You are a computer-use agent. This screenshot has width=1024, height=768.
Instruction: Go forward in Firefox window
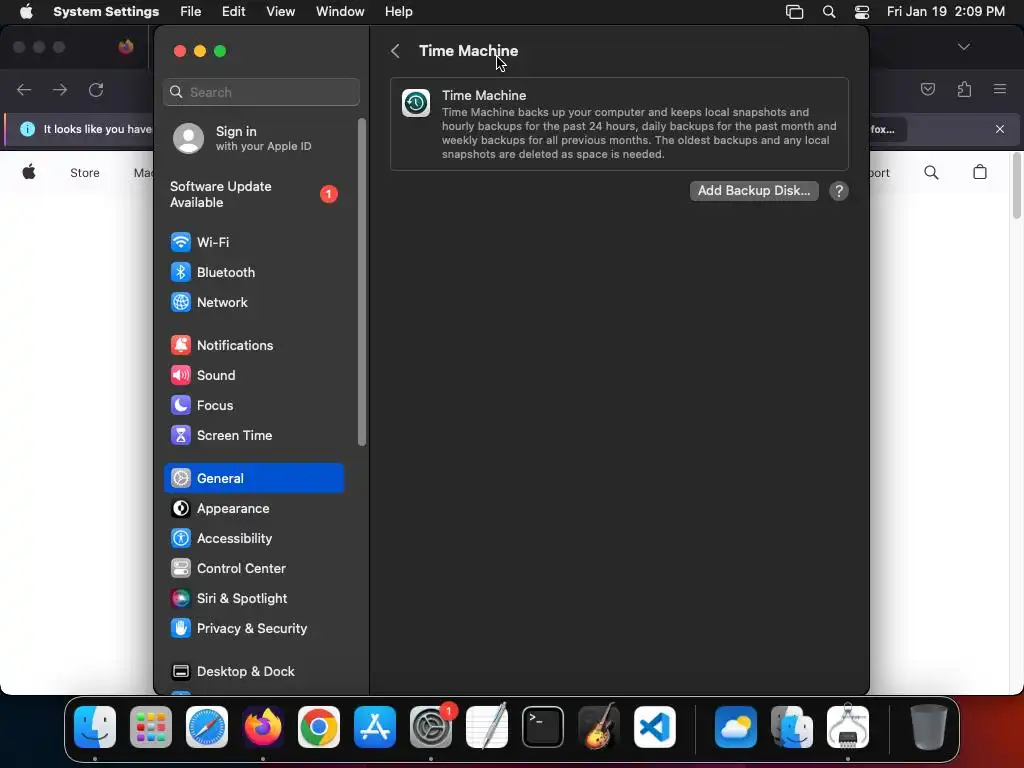(60, 89)
